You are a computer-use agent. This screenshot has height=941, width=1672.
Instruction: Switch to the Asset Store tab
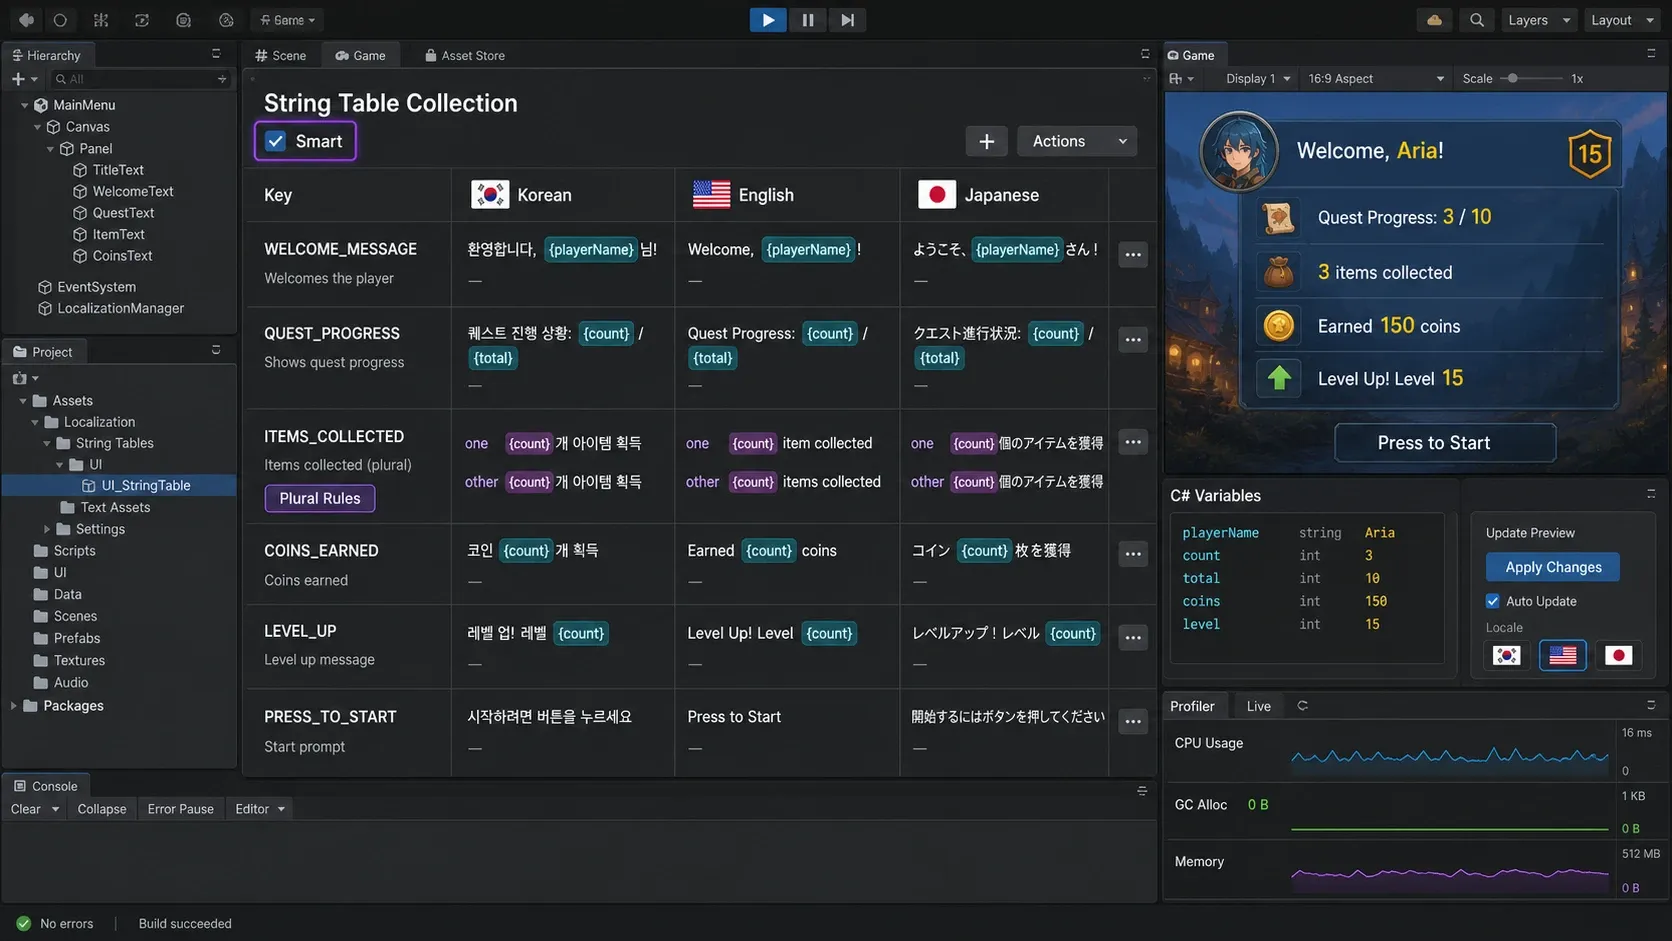[465, 56]
